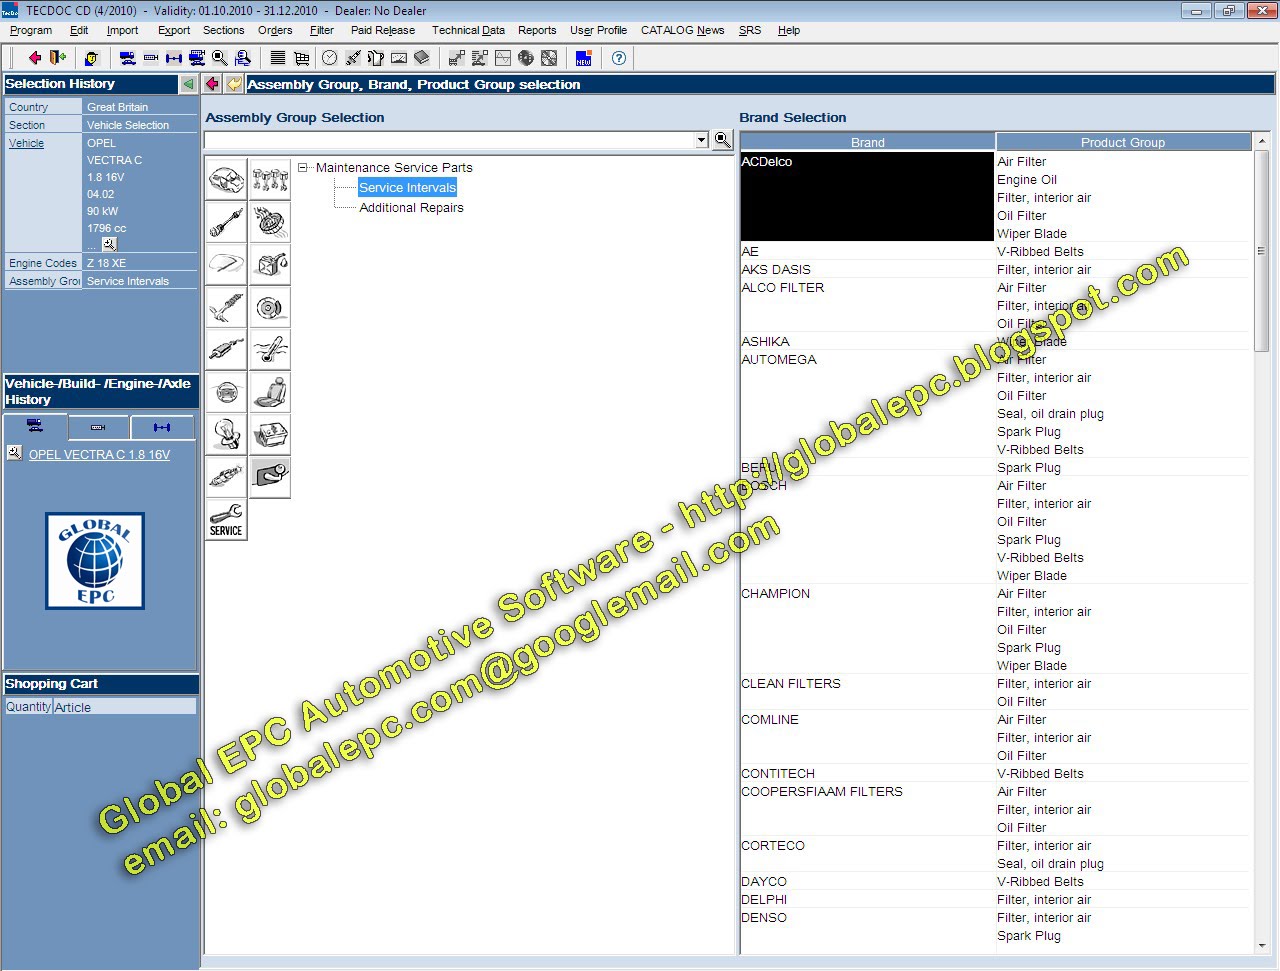Select the COOPERSFIAAM FILTERS brand row
1280x971 pixels.
(x=867, y=809)
